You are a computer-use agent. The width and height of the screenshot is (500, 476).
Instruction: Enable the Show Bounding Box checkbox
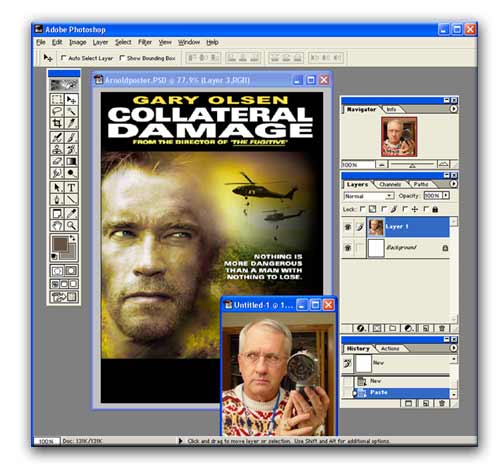click(122, 58)
